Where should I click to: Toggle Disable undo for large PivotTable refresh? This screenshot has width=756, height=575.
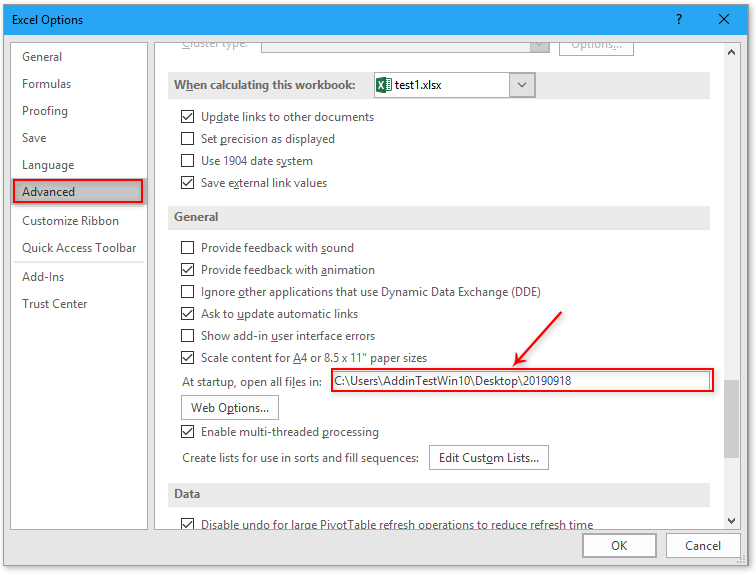(188, 524)
